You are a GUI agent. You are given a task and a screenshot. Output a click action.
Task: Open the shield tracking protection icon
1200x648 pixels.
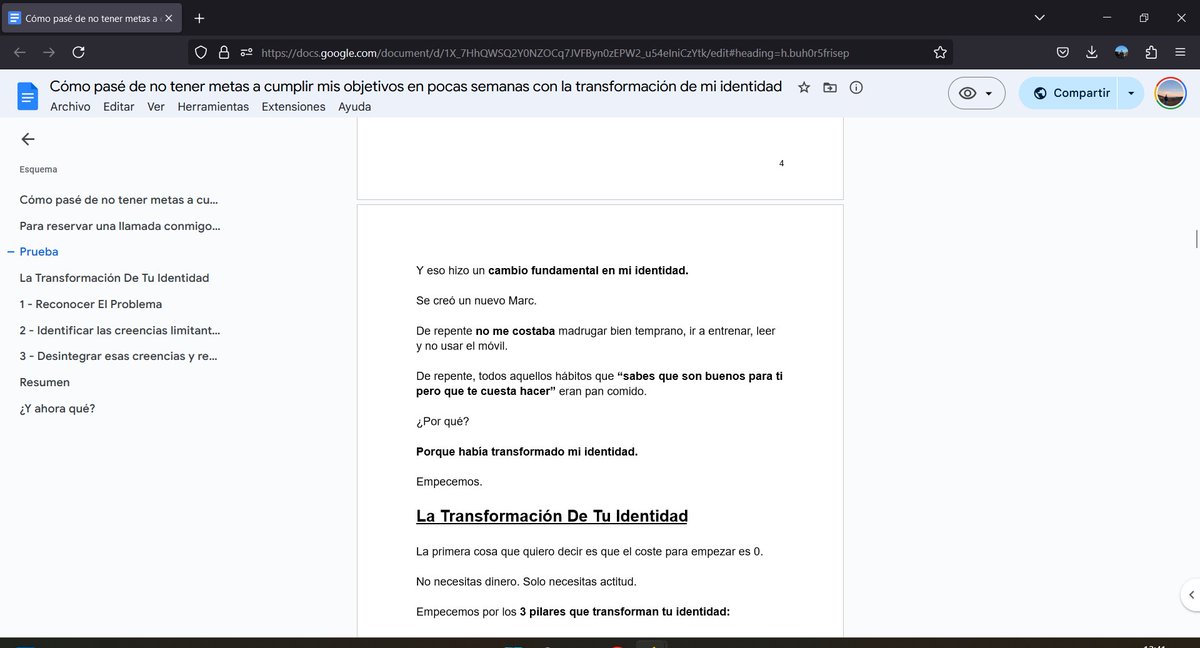pos(199,52)
